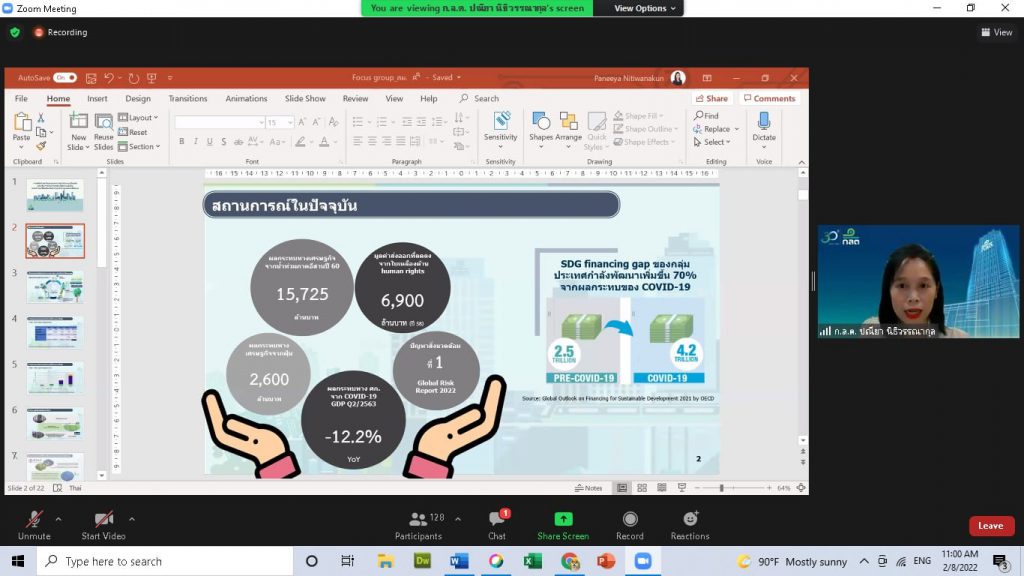Open the font size dropdown
The height and width of the screenshot is (576, 1024).
point(290,123)
